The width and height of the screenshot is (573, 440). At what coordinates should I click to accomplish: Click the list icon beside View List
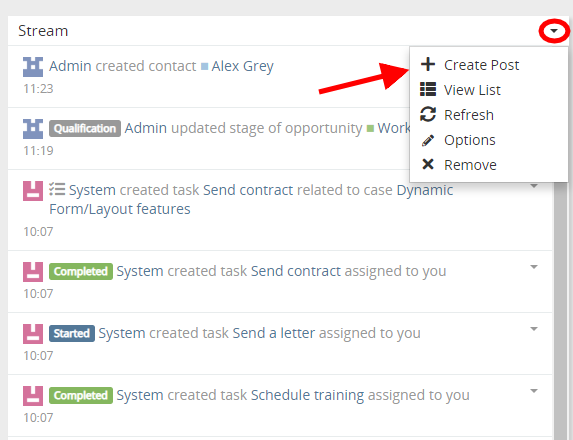pyautogui.click(x=428, y=89)
